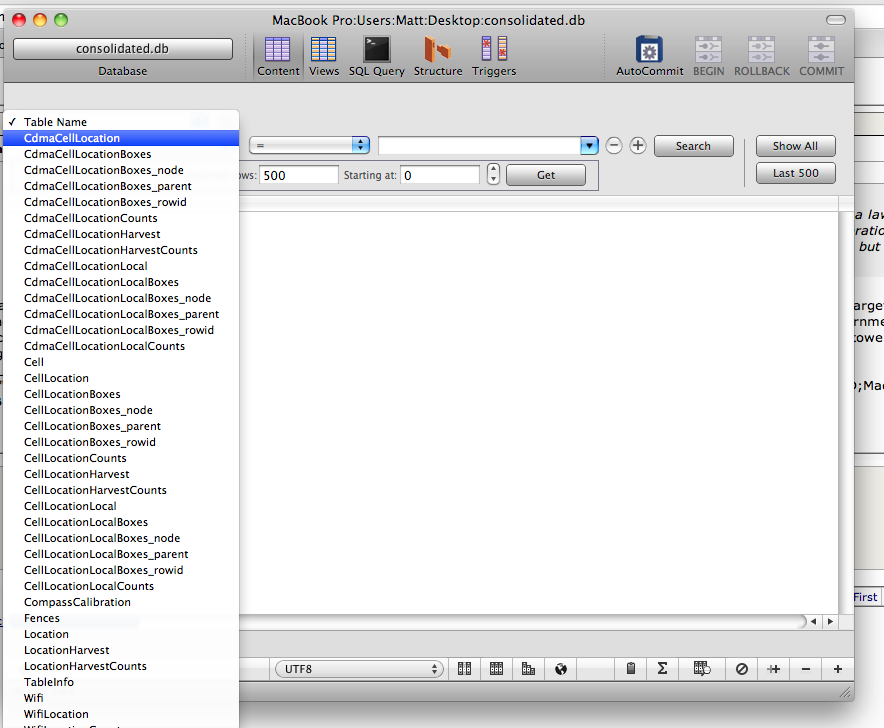Click the Table Name checked header item

coord(121,122)
